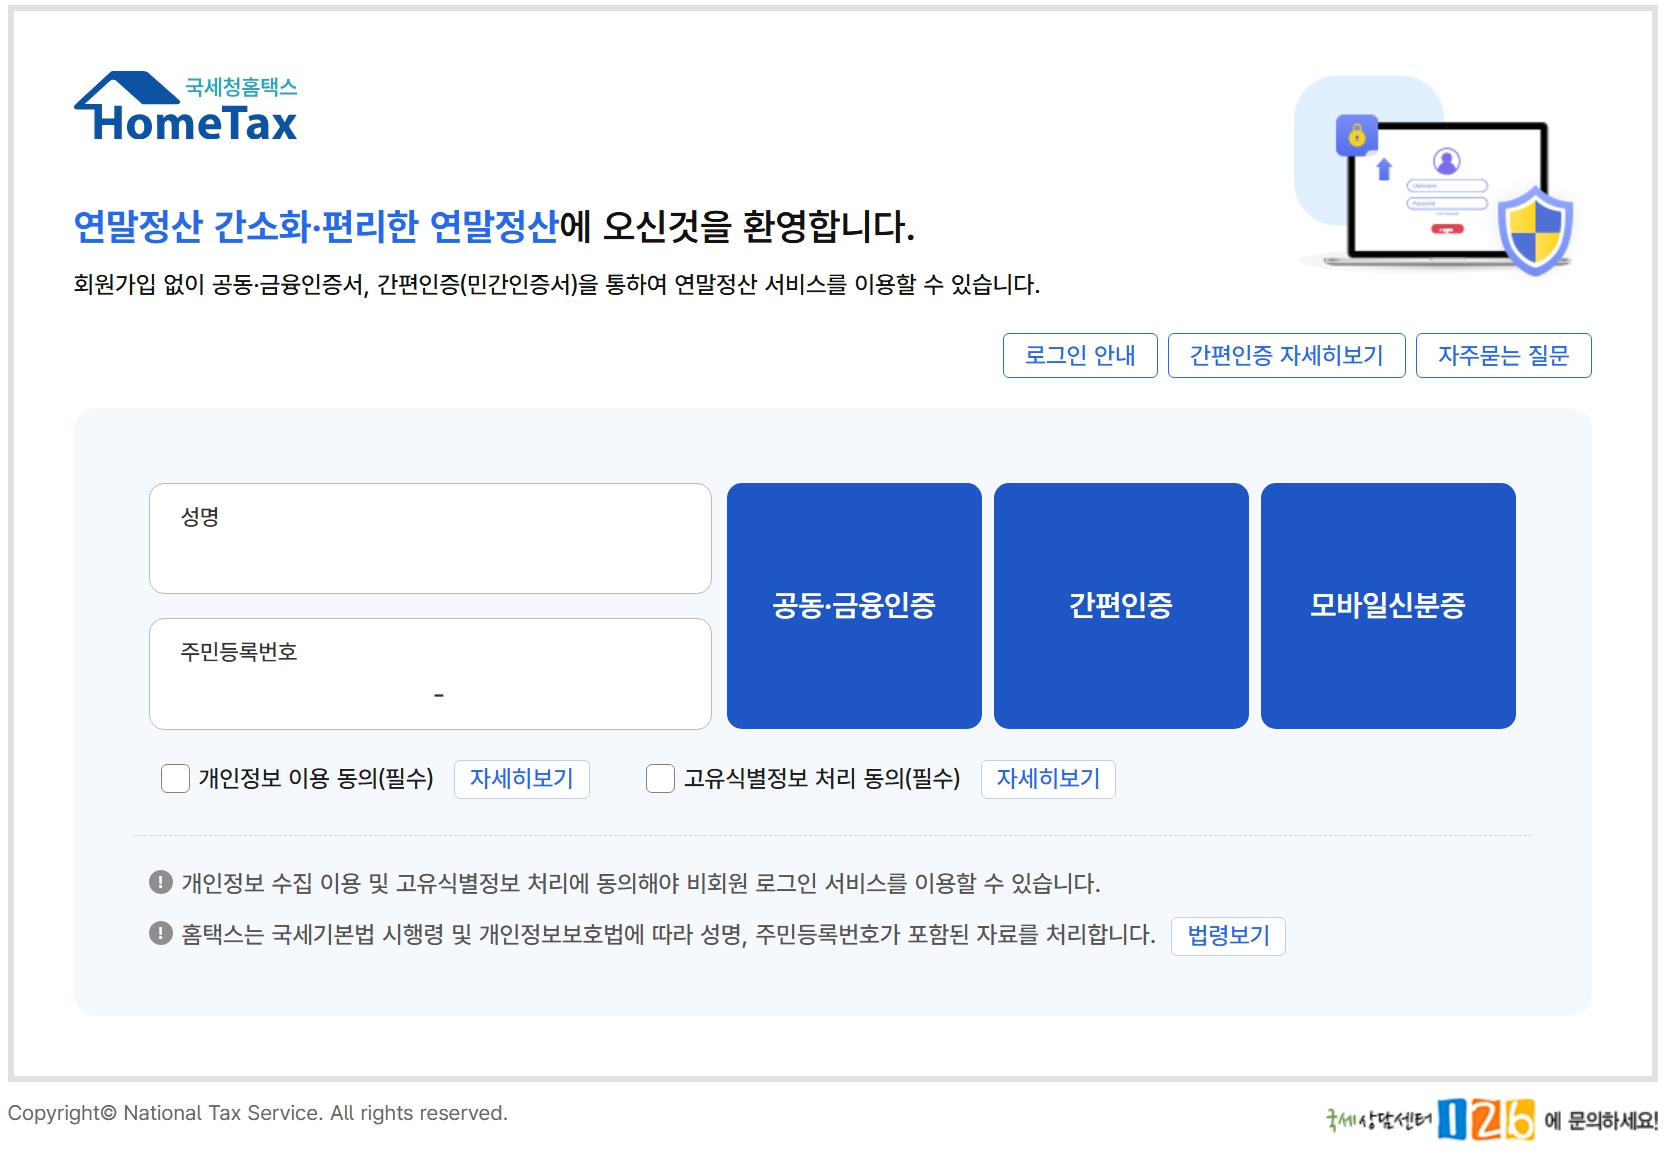
Task: Select the 모바일신분증 login method
Action: [x=1389, y=605]
